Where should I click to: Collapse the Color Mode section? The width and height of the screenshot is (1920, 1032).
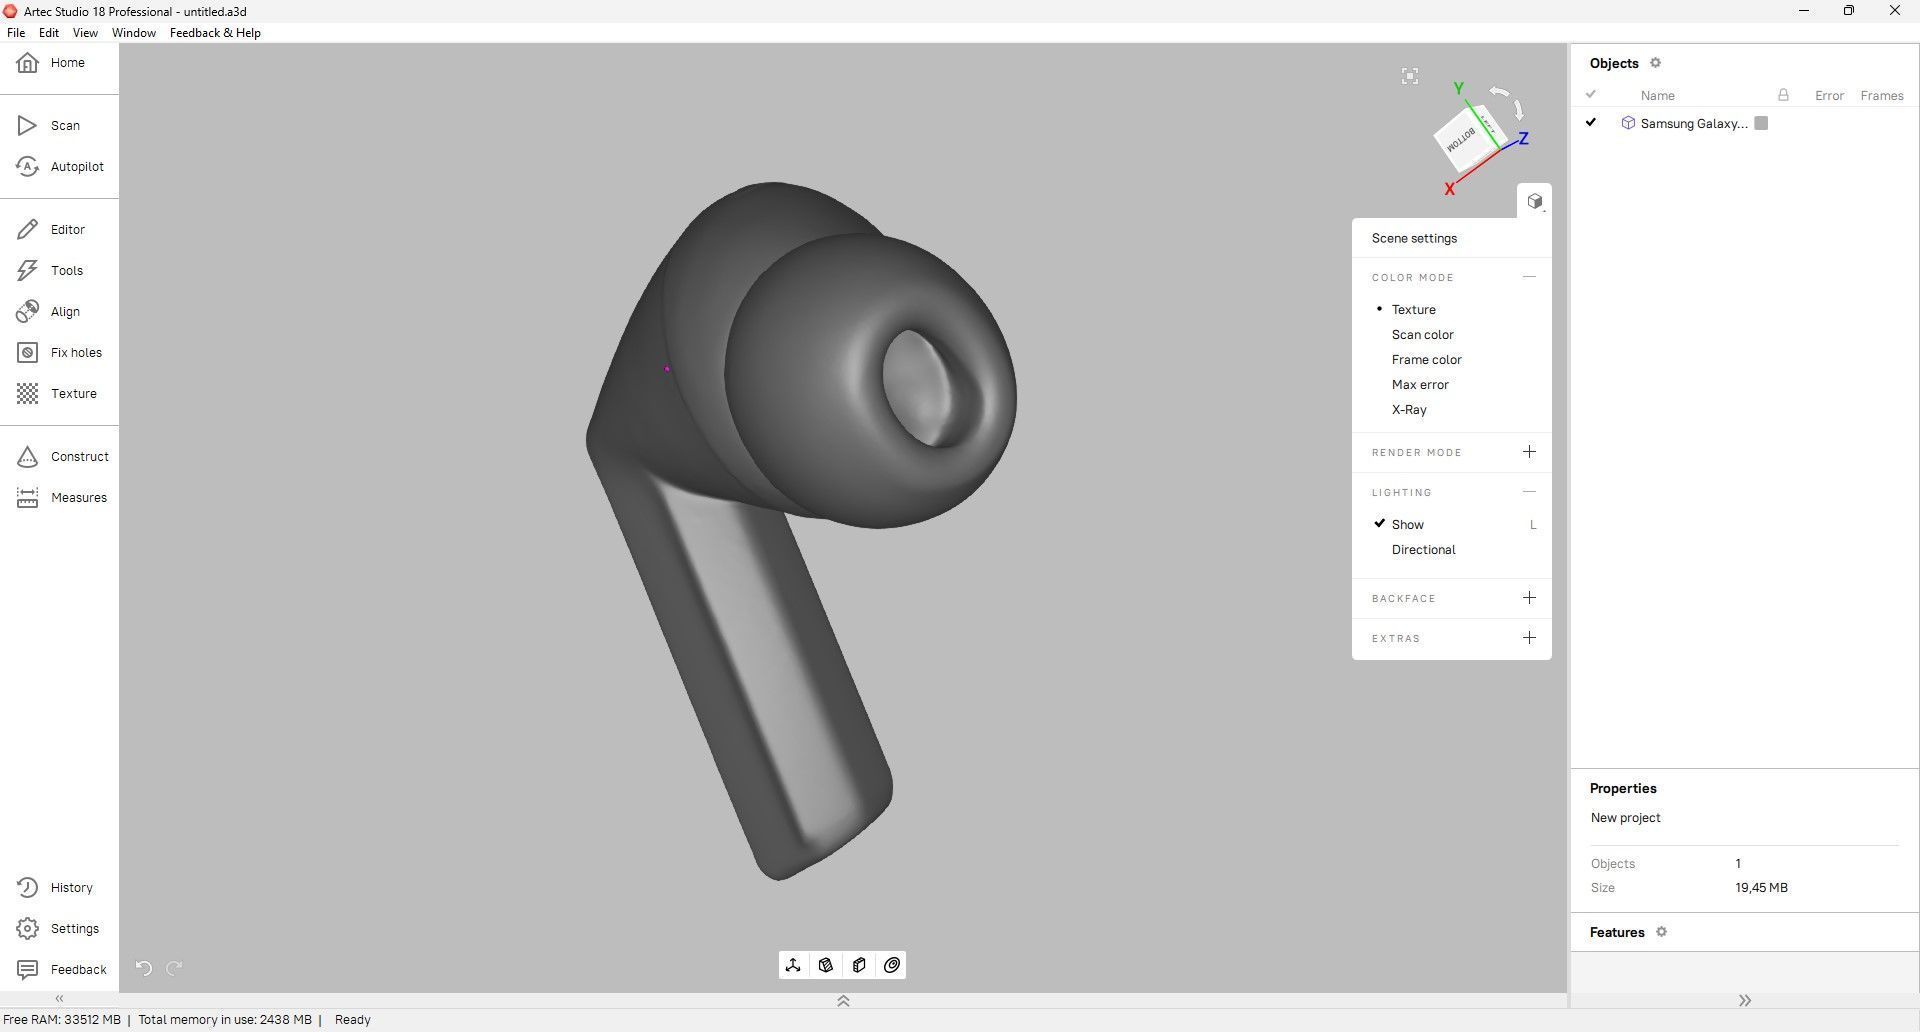[x=1529, y=277]
